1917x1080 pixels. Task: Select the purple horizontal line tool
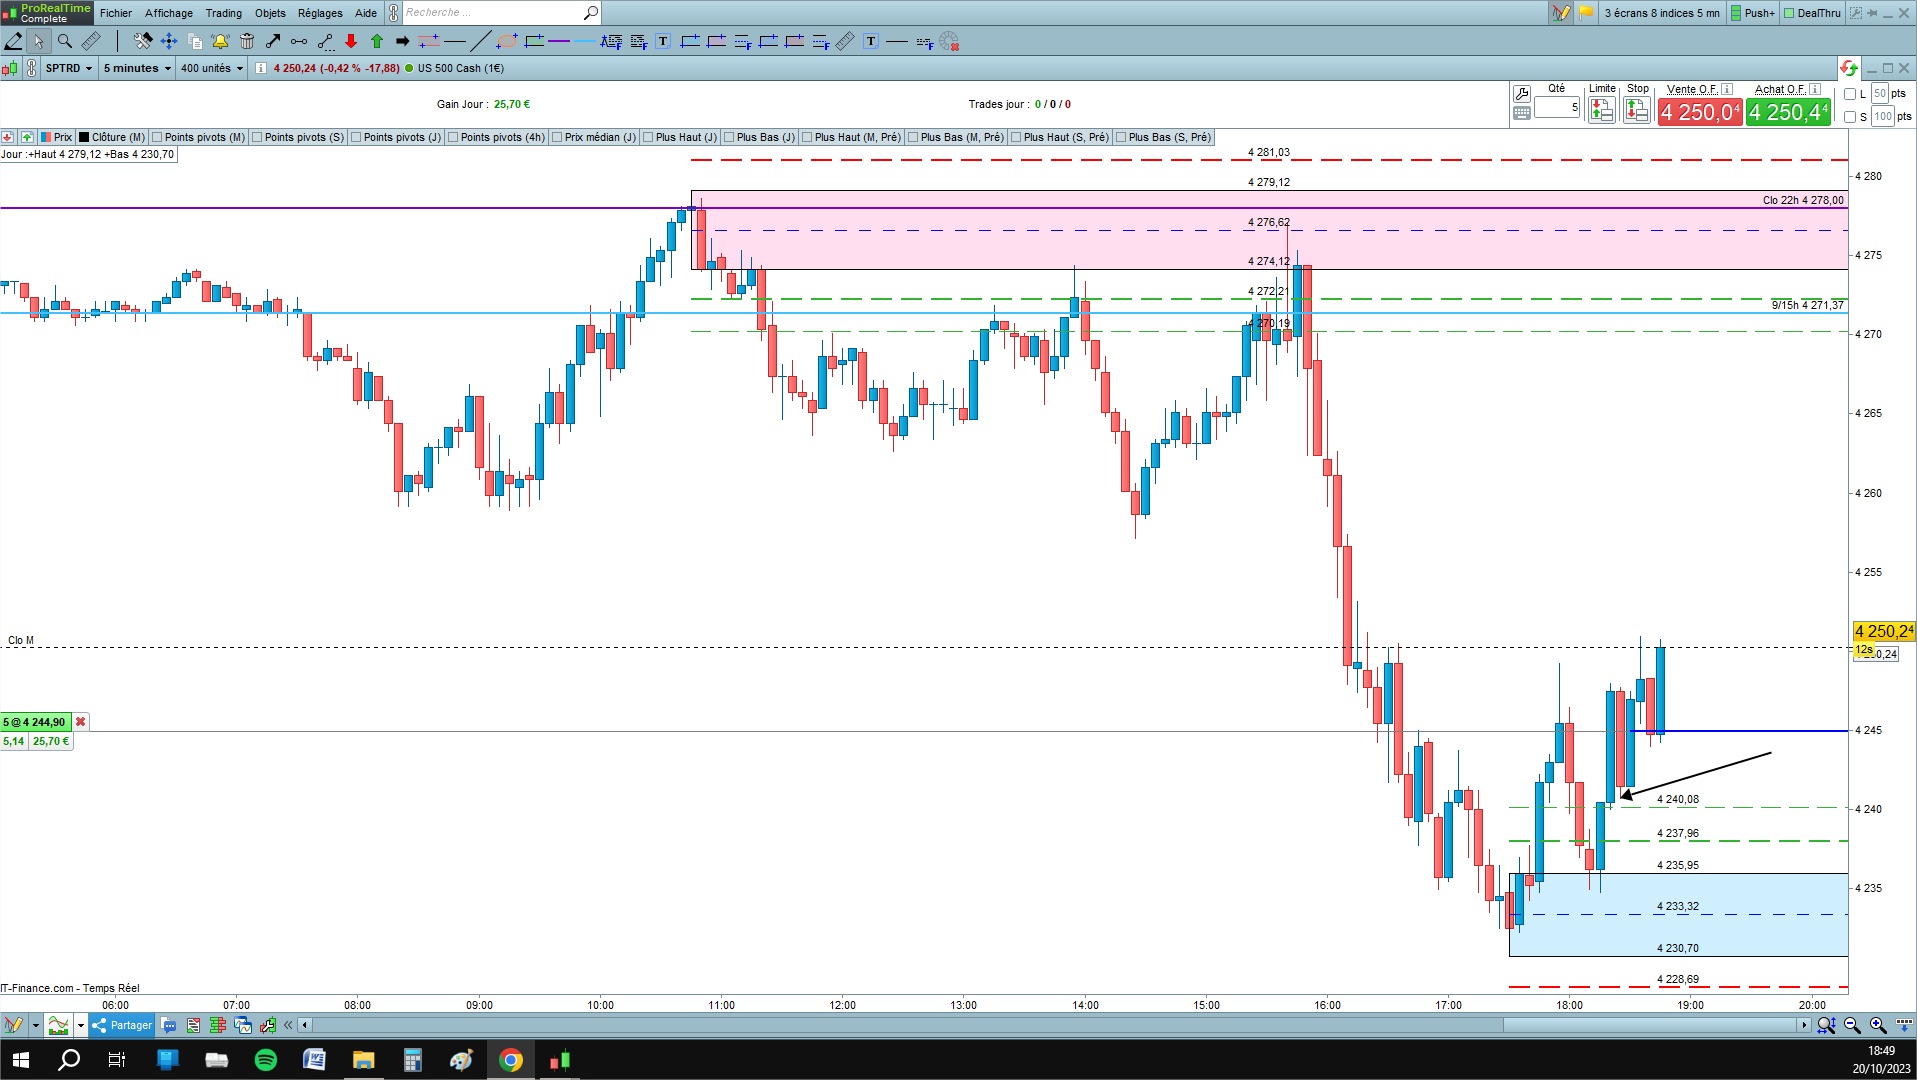[x=559, y=41]
